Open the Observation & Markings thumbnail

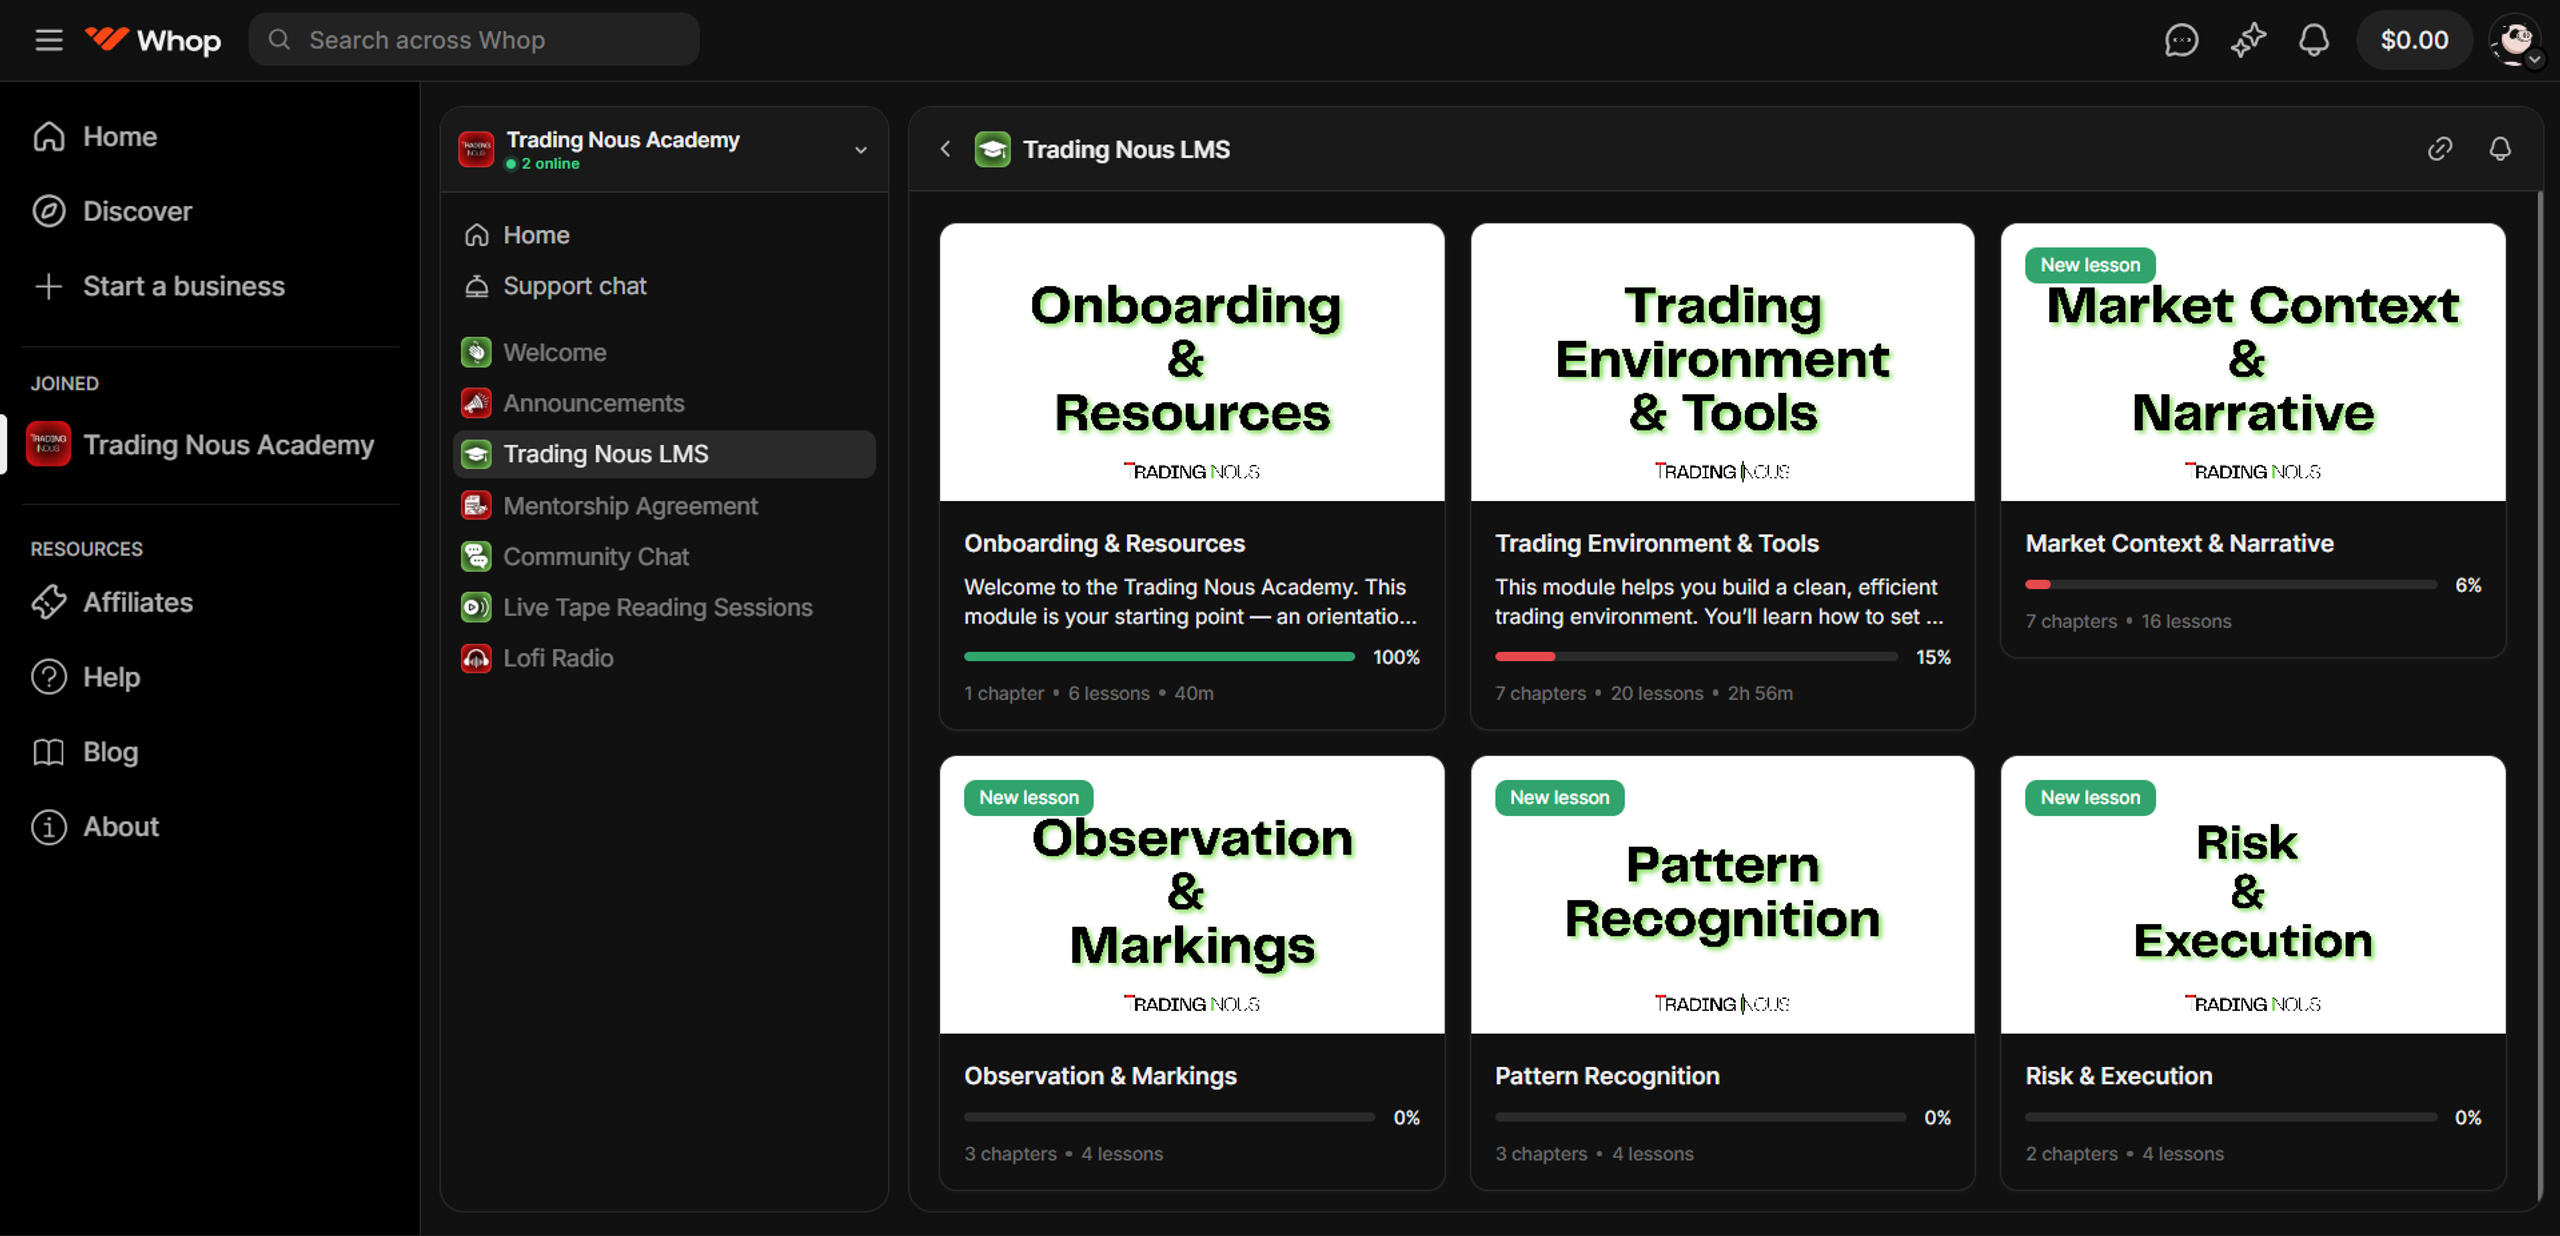click(x=1192, y=895)
